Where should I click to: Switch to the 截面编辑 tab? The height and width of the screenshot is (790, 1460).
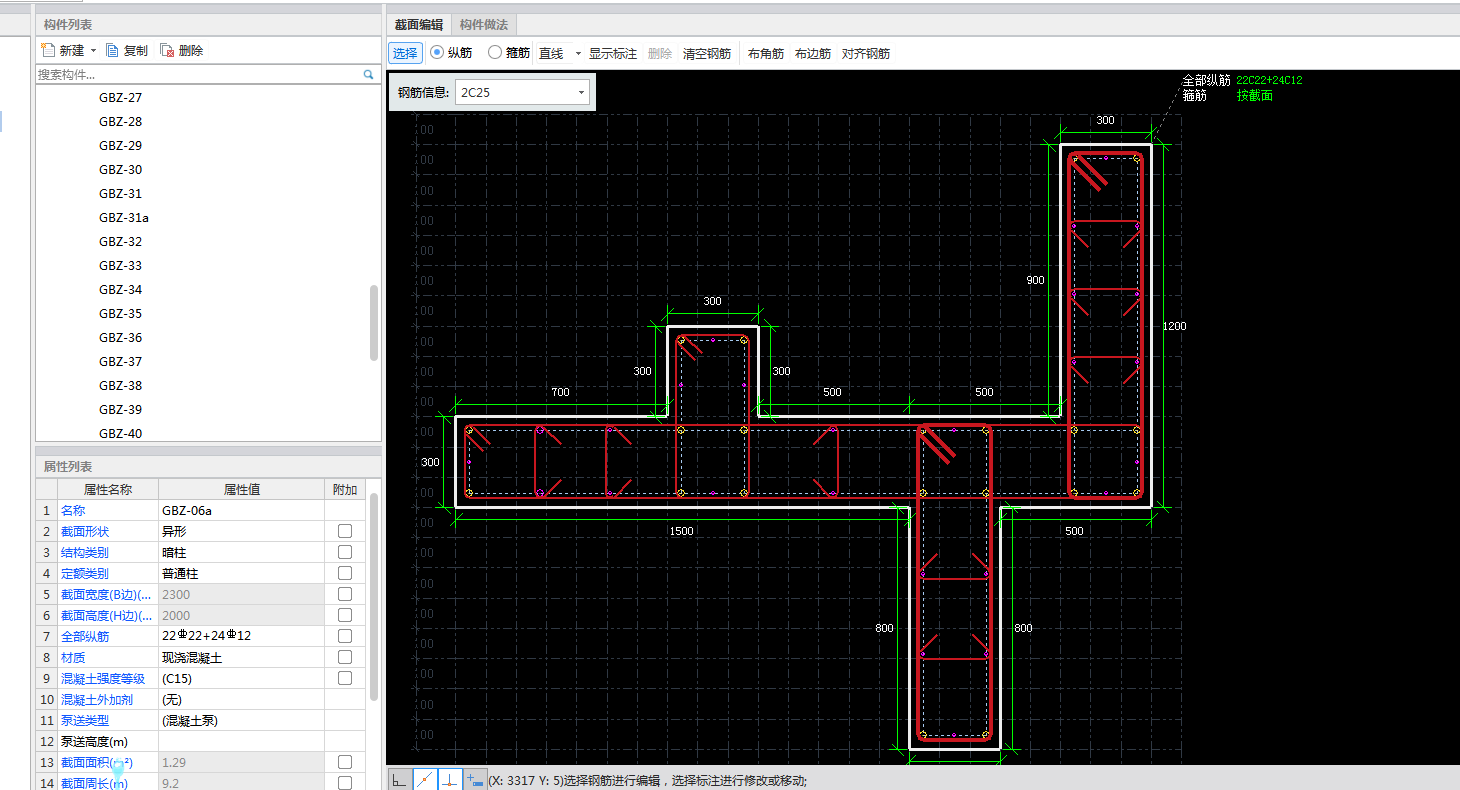tap(419, 25)
